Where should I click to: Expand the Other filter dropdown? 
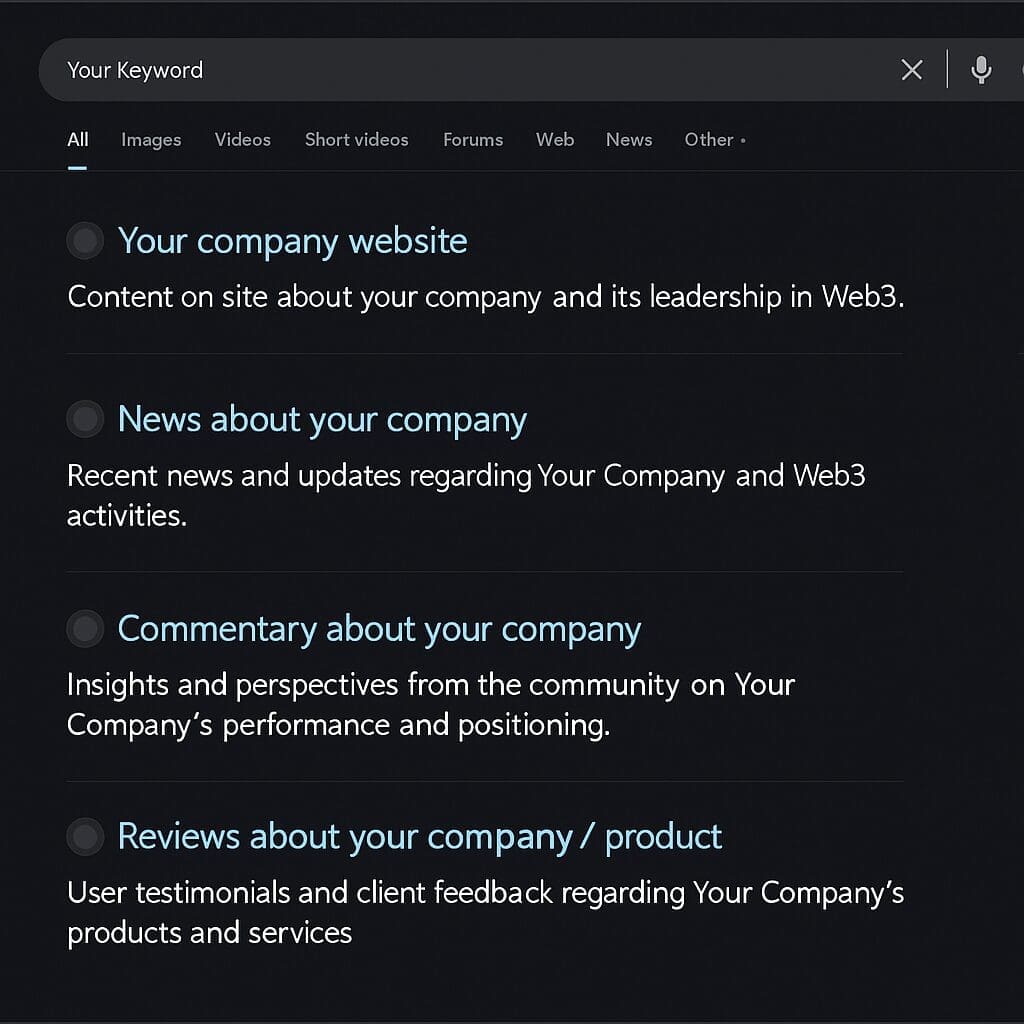coord(714,140)
